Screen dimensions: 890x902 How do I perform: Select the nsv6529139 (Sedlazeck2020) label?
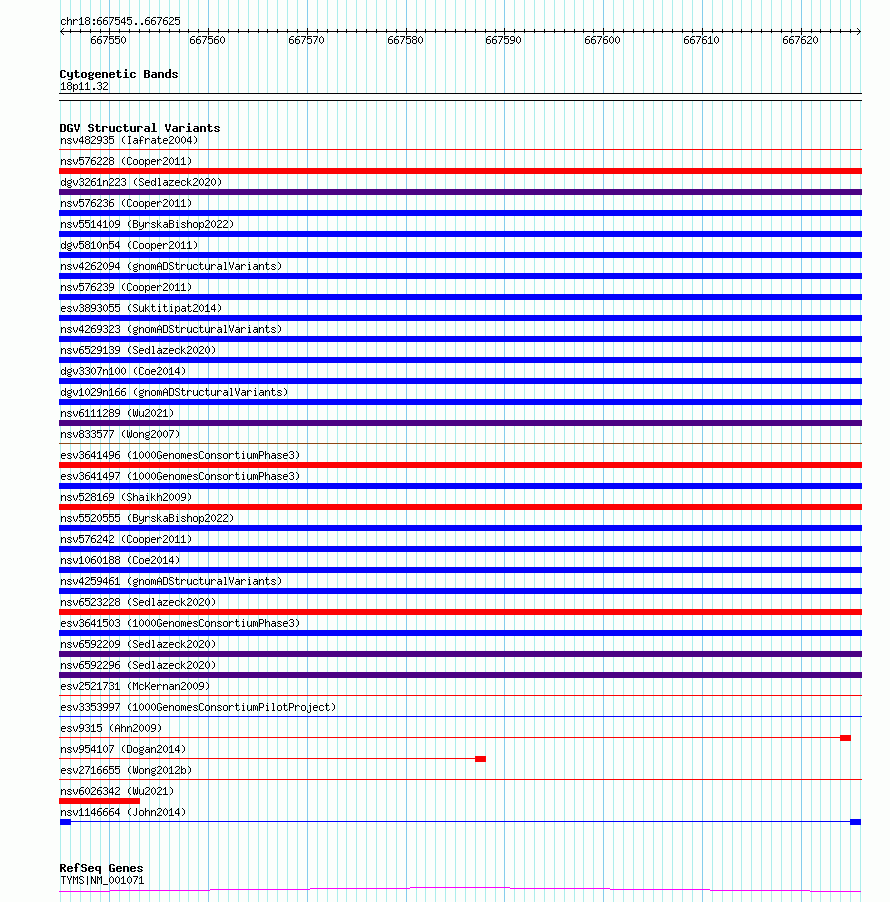coord(138,350)
